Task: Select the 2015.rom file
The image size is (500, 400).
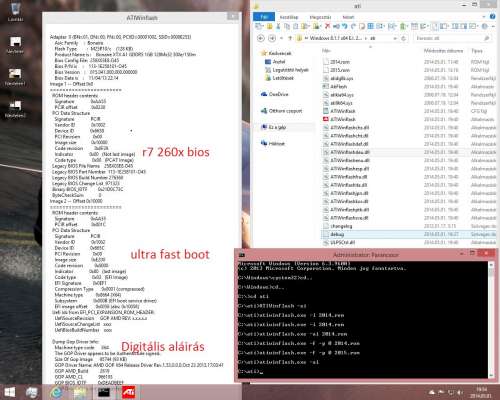Action: 336,70
